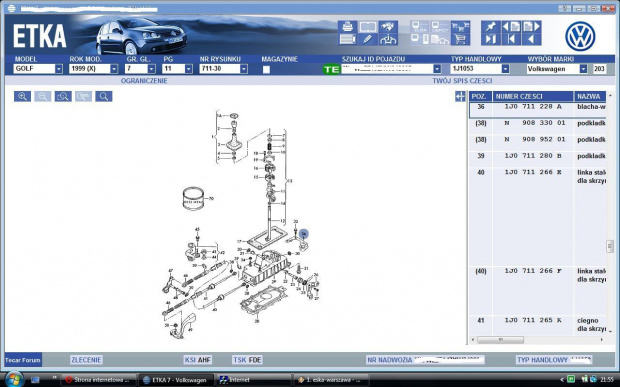This screenshot has height=387, width=620.
Task: Click the pushpin icon
Action: pyautogui.click(x=491, y=26)
